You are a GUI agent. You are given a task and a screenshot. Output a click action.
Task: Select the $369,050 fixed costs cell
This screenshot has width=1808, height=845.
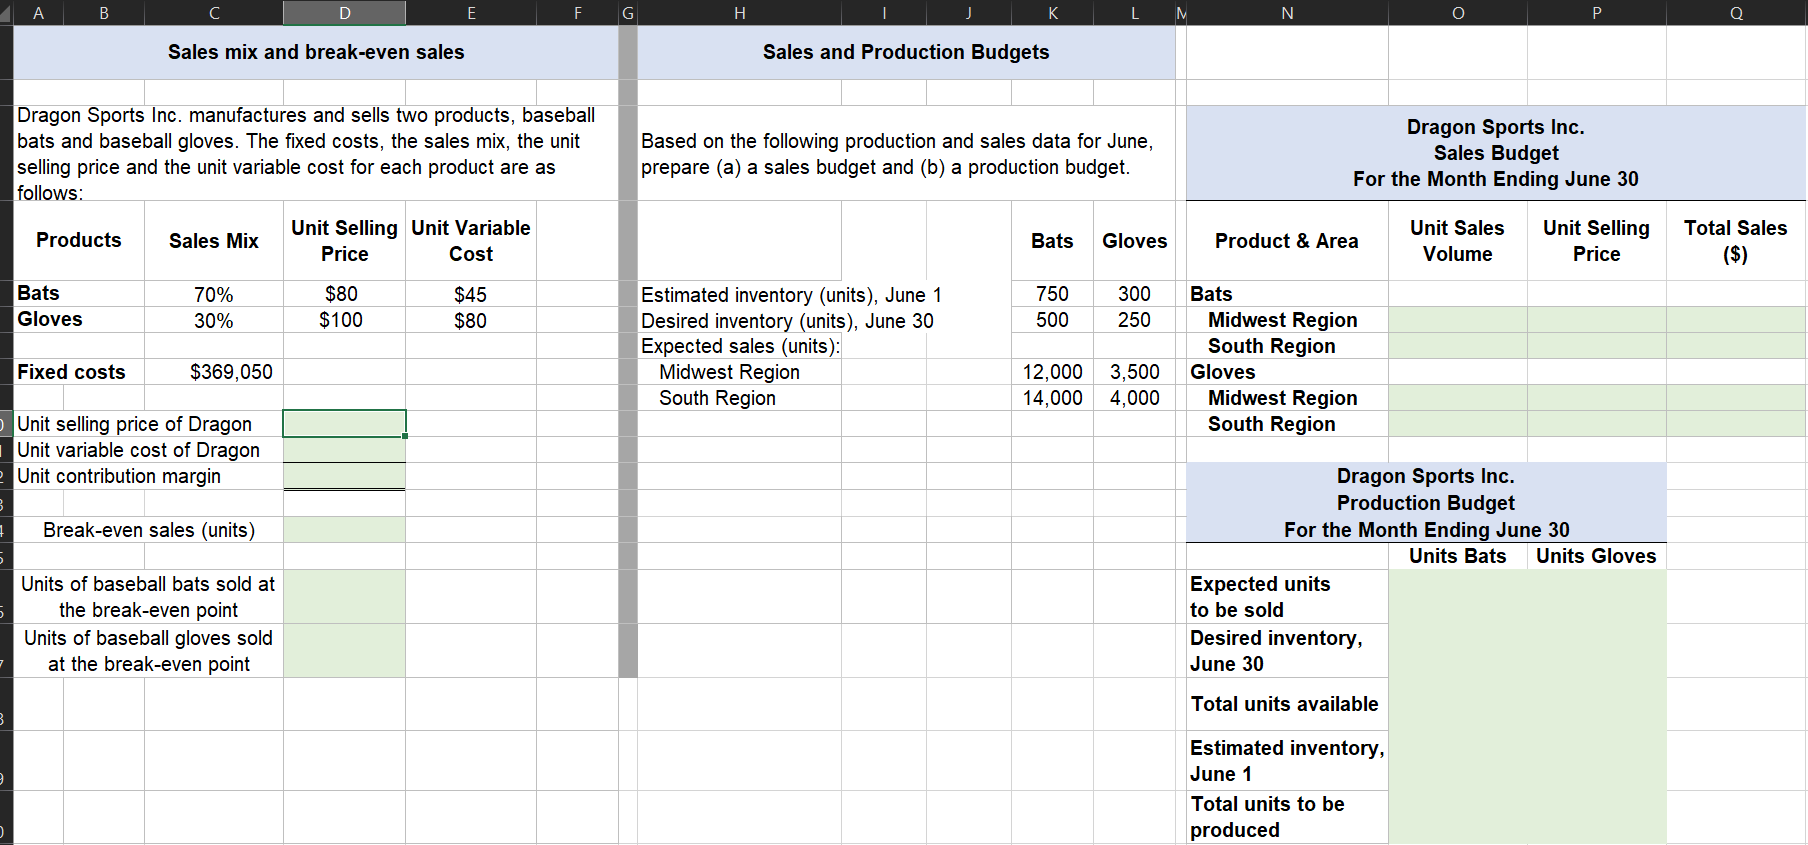[214, 372]
